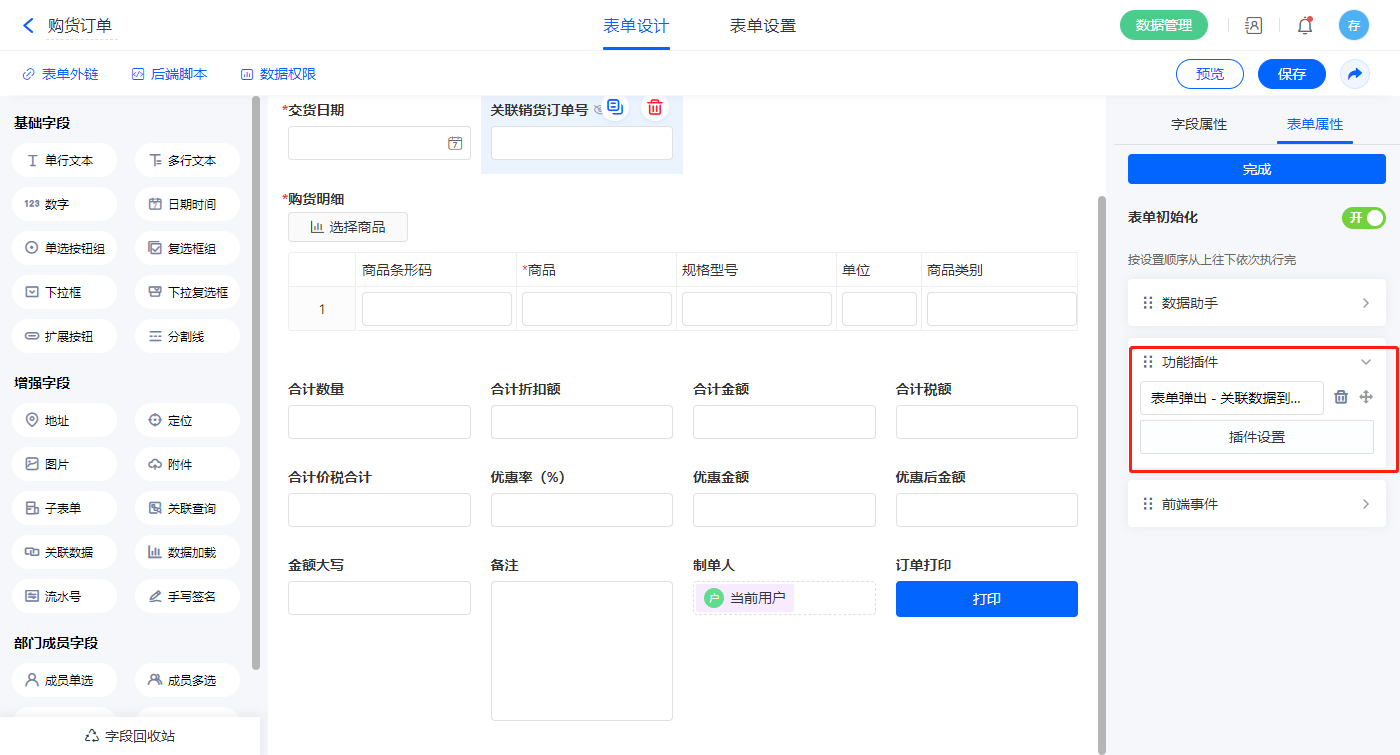Click the blue share arrow icon
This screenshot has height=755, width=1400.
(x=1355, y=74)
